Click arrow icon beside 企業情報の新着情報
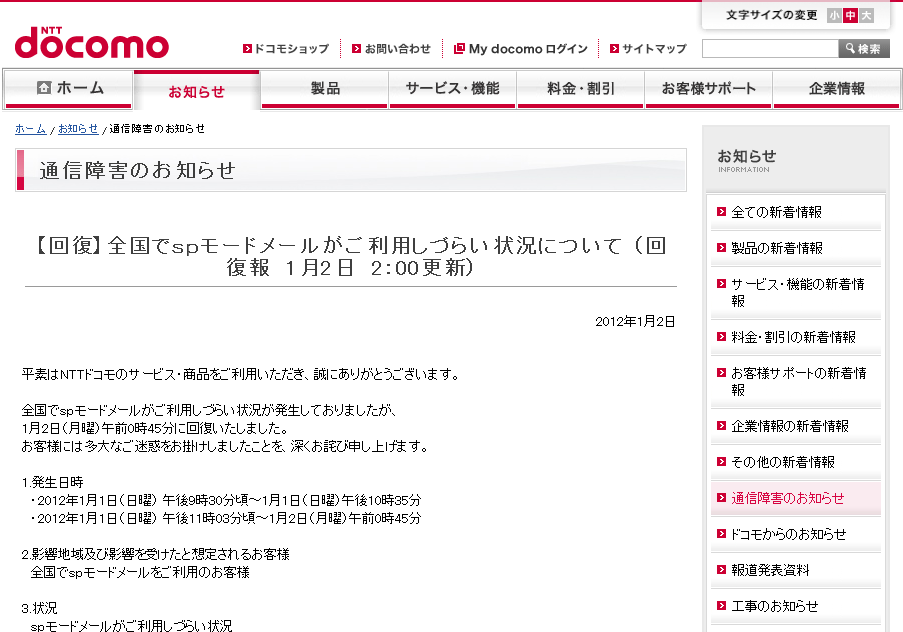This screenshot has height=632, width=903. (x=721, y=426)
